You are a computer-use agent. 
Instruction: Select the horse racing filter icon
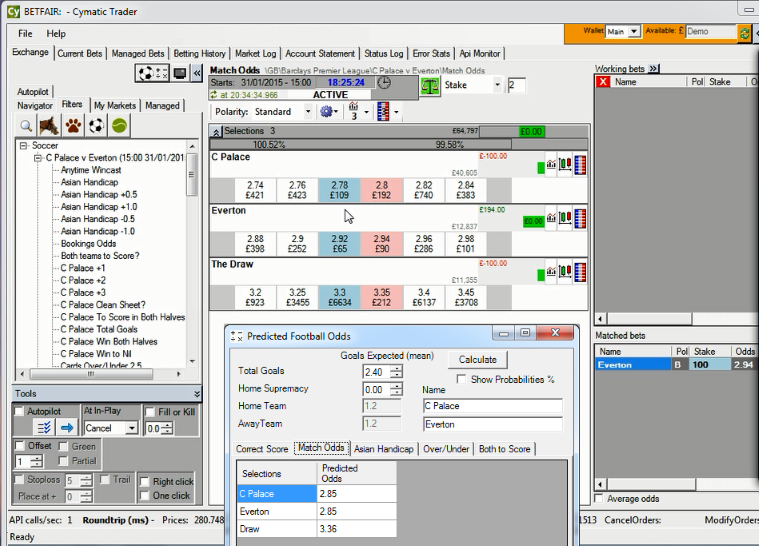[x=49, y=126]
